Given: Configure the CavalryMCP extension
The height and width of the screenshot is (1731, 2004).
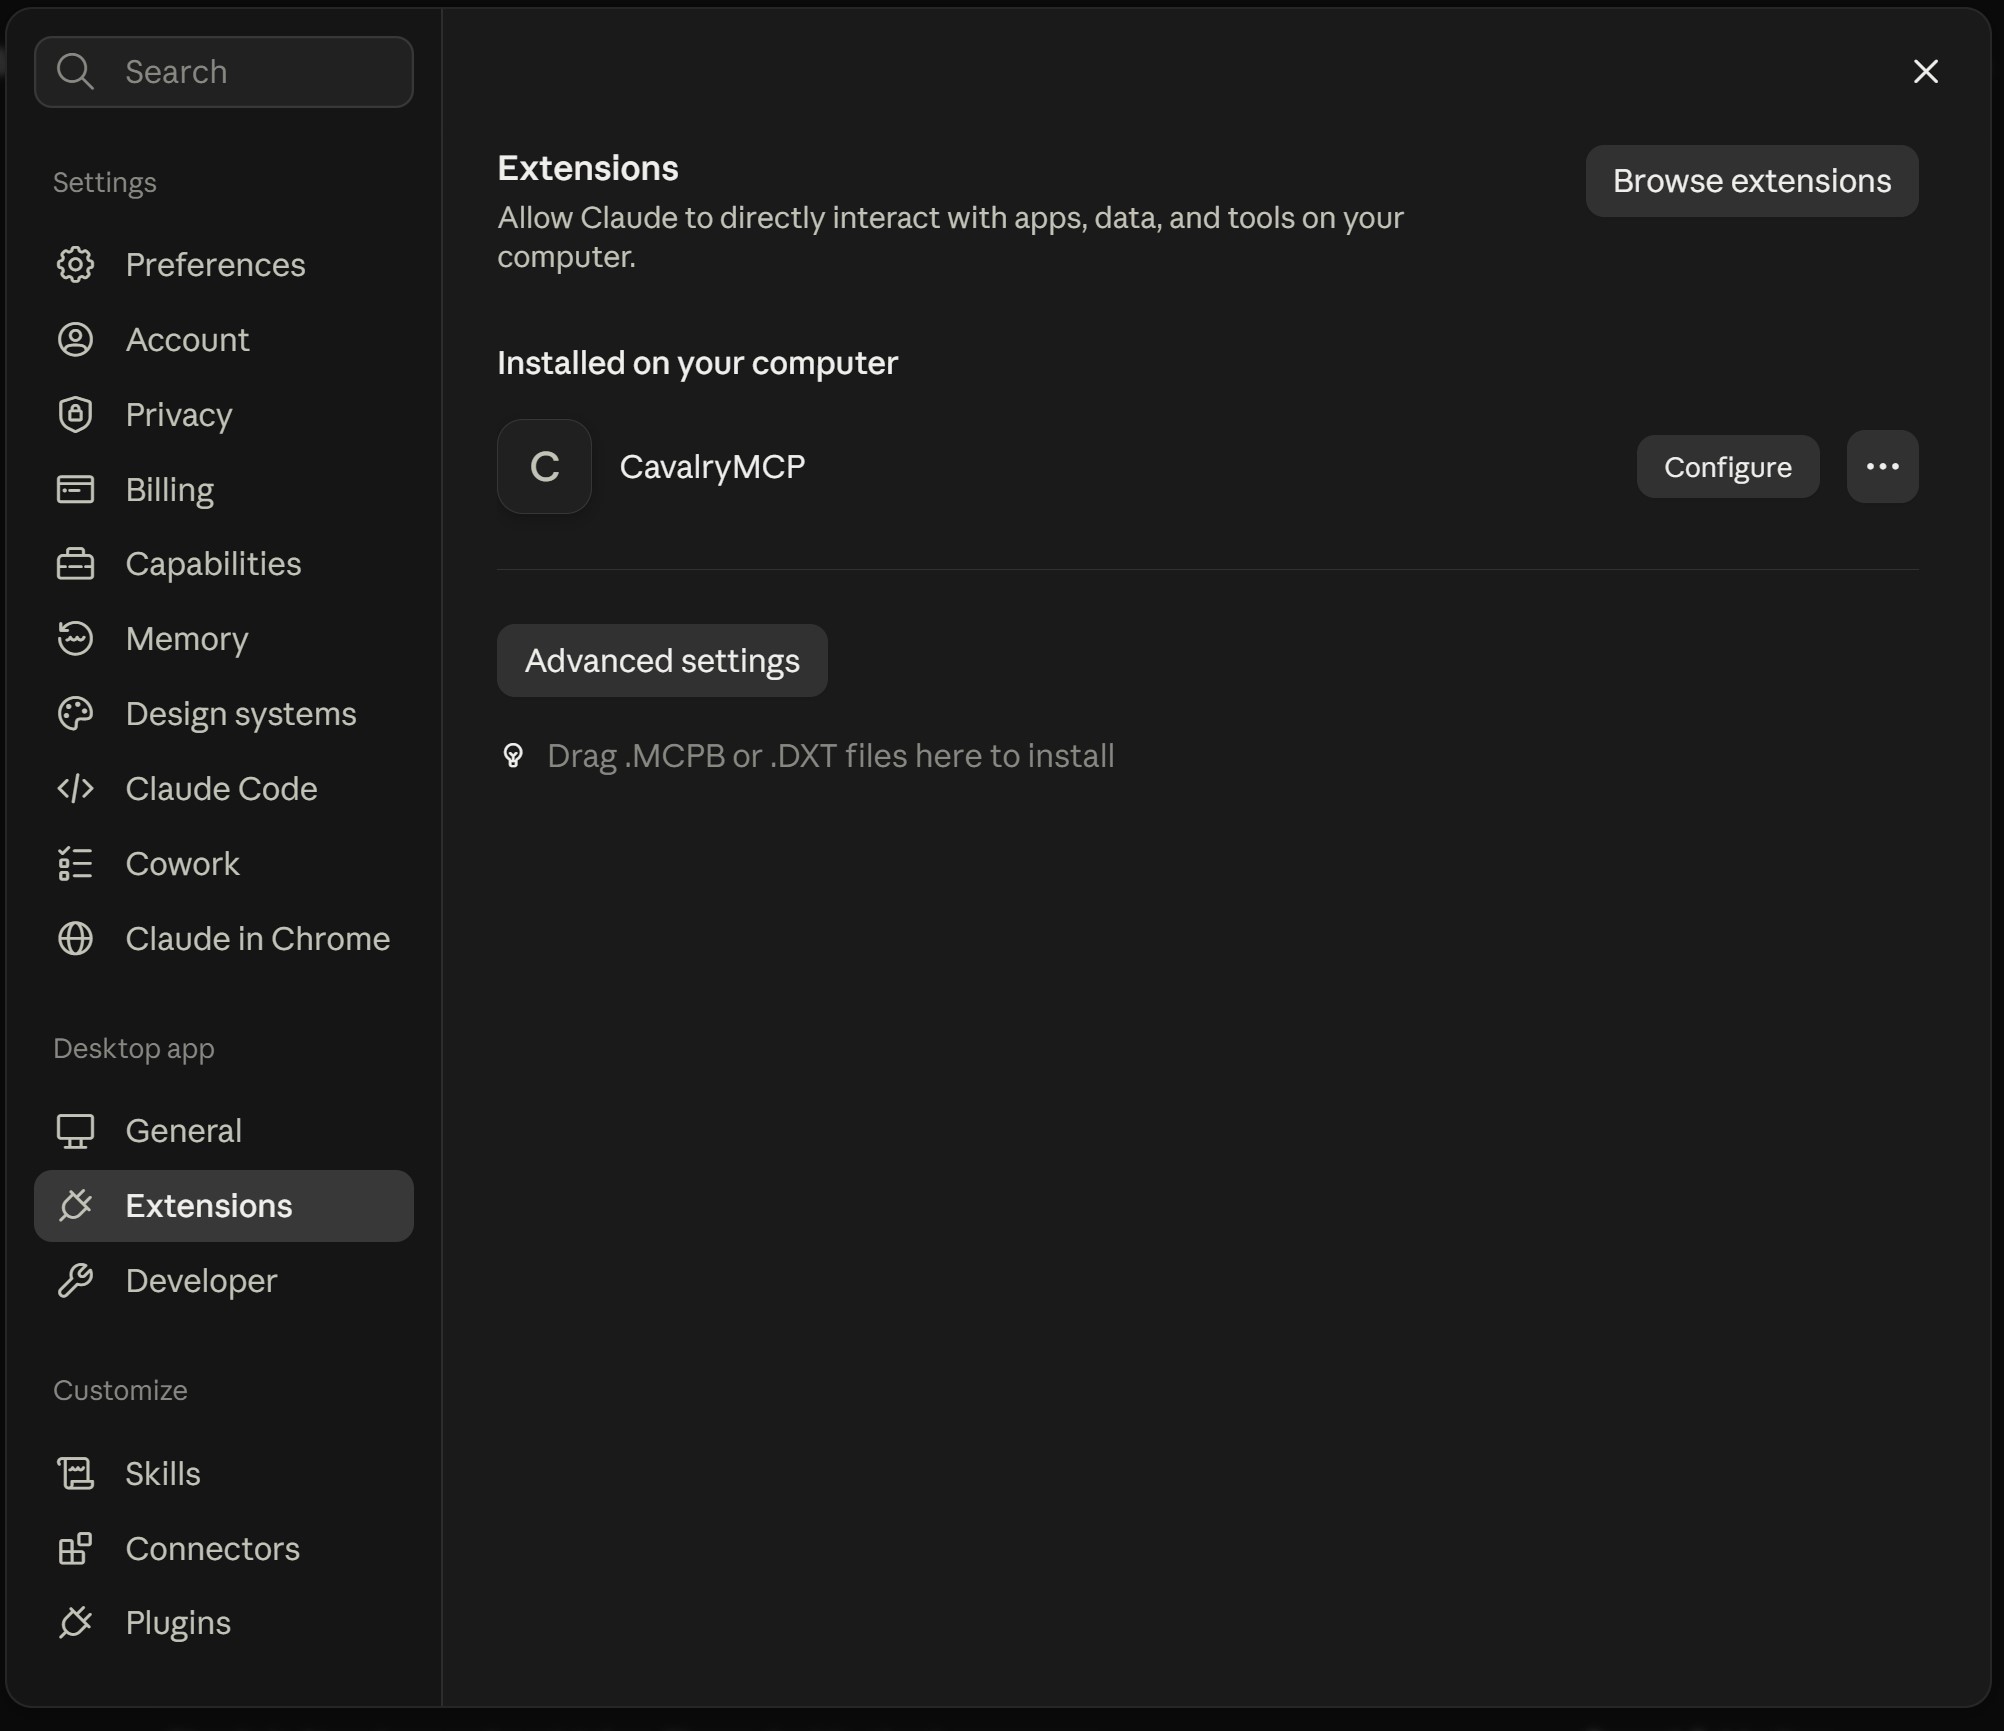Looking at the screenshot, I should (x=1727, y=467).
